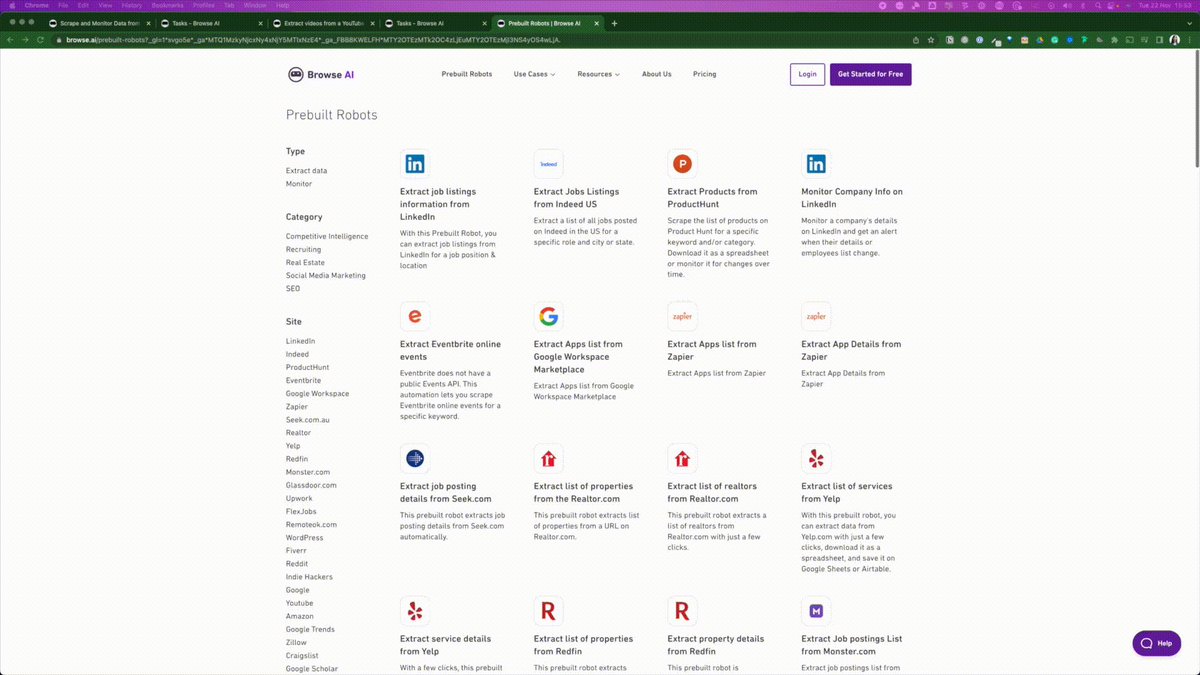This screenshot has width=1200, height=675.
Task: Filter by Indie Hackers site
Action: (x=309, y=577)
